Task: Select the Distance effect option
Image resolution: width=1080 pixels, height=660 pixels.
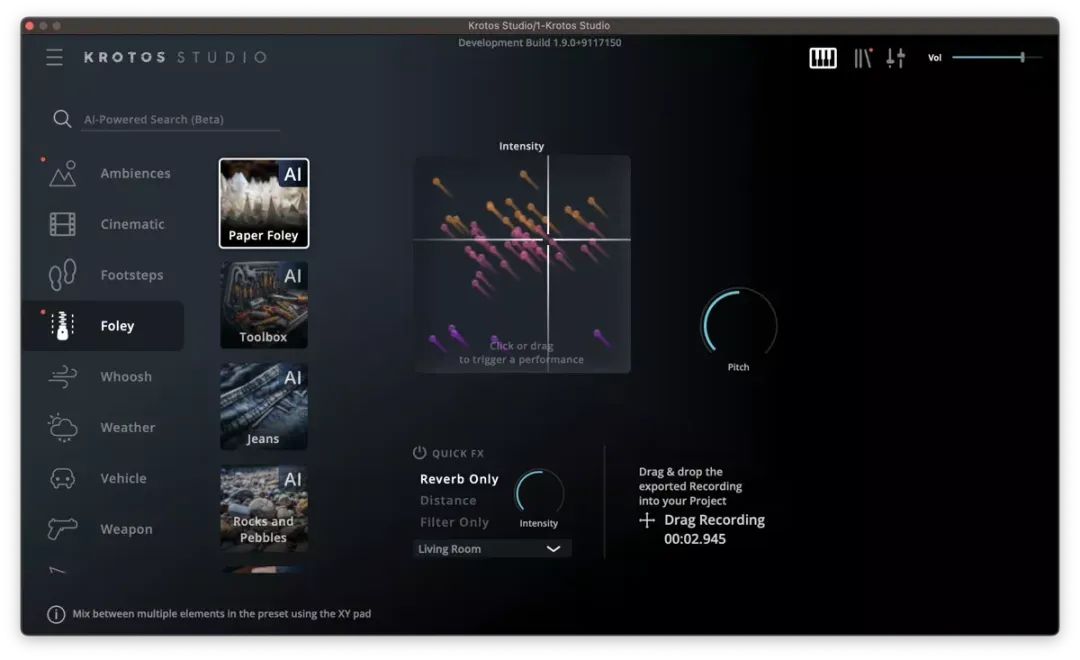Action: coord(448,501)
